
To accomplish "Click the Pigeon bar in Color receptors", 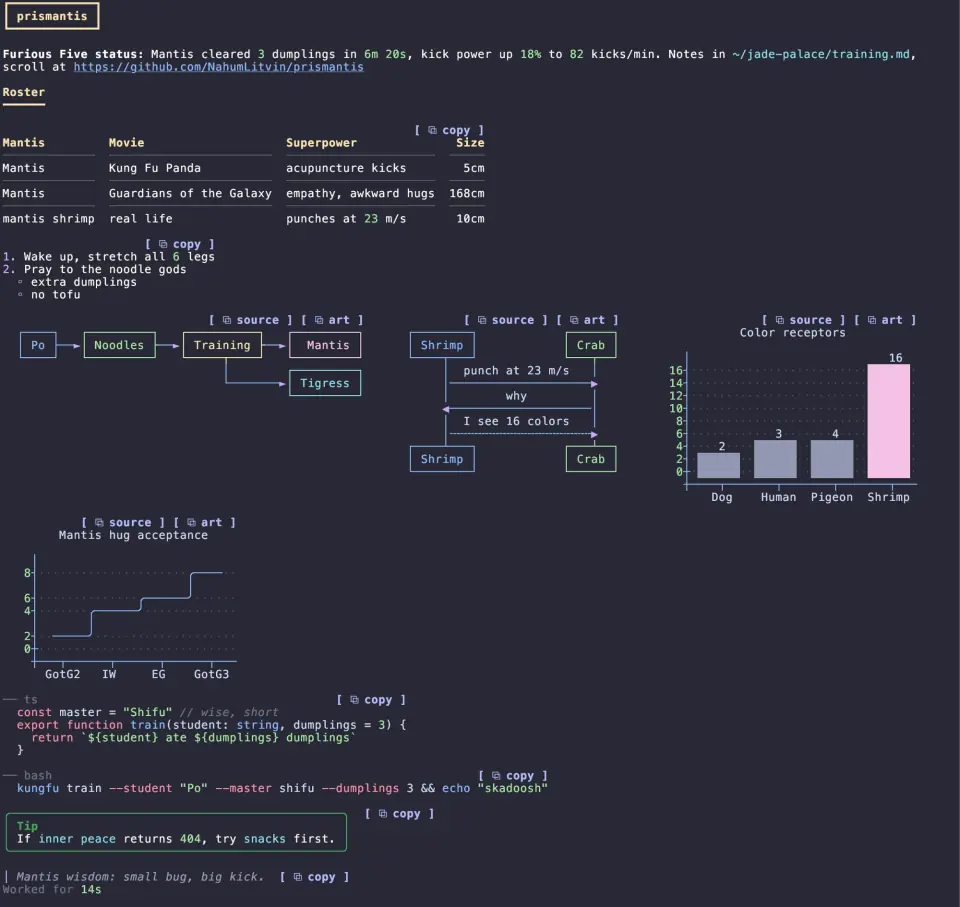I will click(832, 459).
